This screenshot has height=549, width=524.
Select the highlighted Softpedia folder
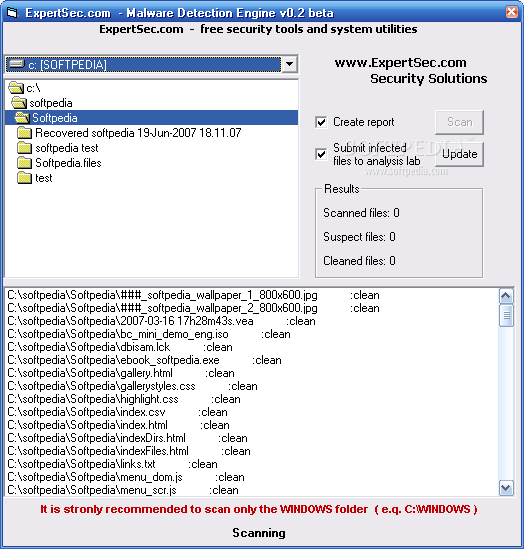[151, 118]
